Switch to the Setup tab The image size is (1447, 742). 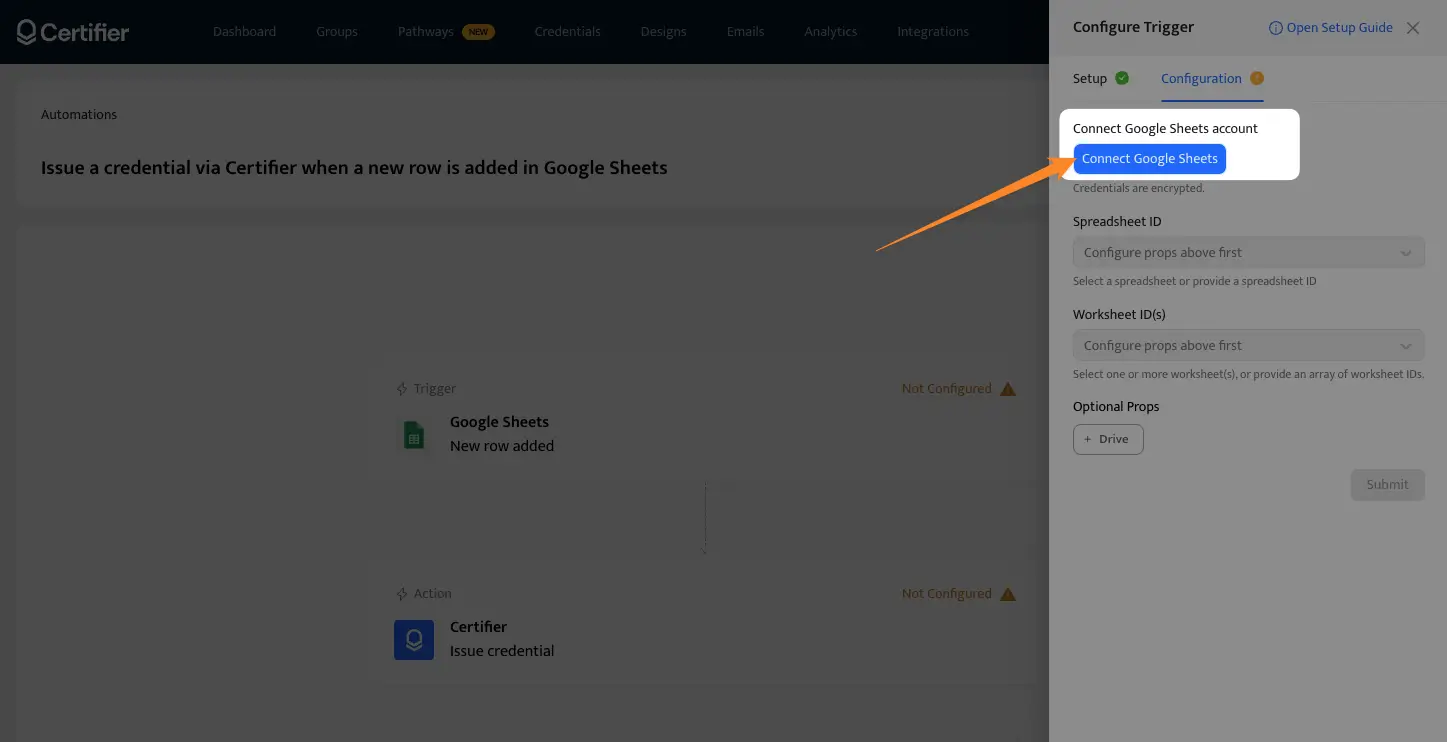coord(1089,79)
